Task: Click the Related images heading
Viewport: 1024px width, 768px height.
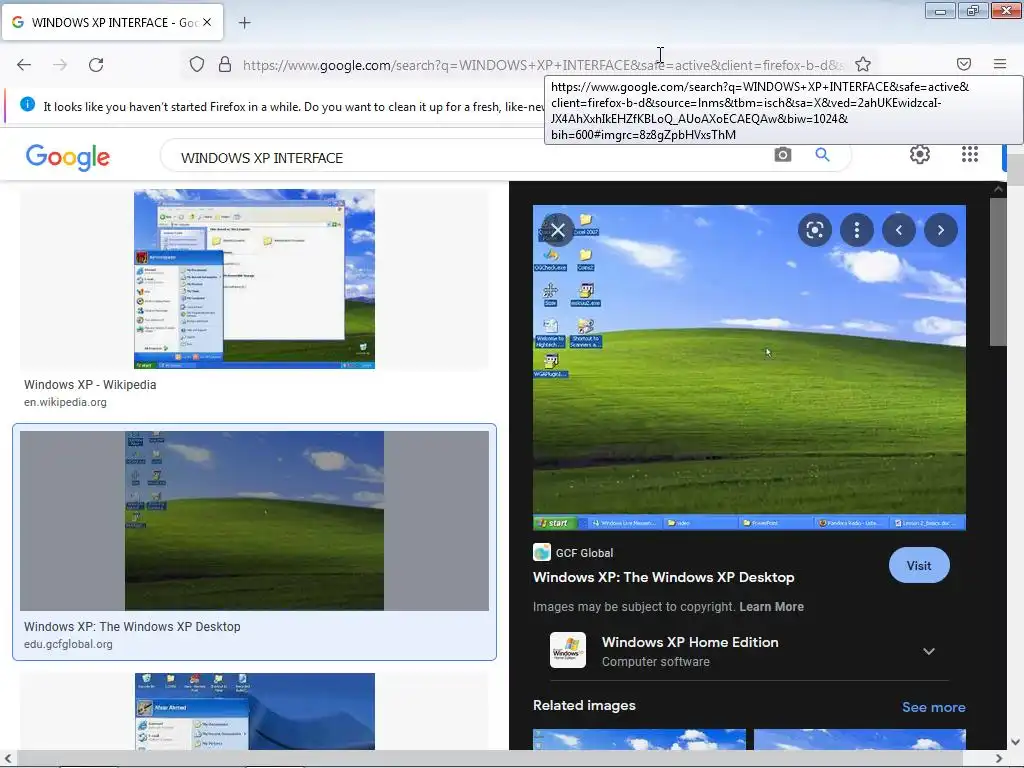Action: pyautogui.click(x=584, y=705)
